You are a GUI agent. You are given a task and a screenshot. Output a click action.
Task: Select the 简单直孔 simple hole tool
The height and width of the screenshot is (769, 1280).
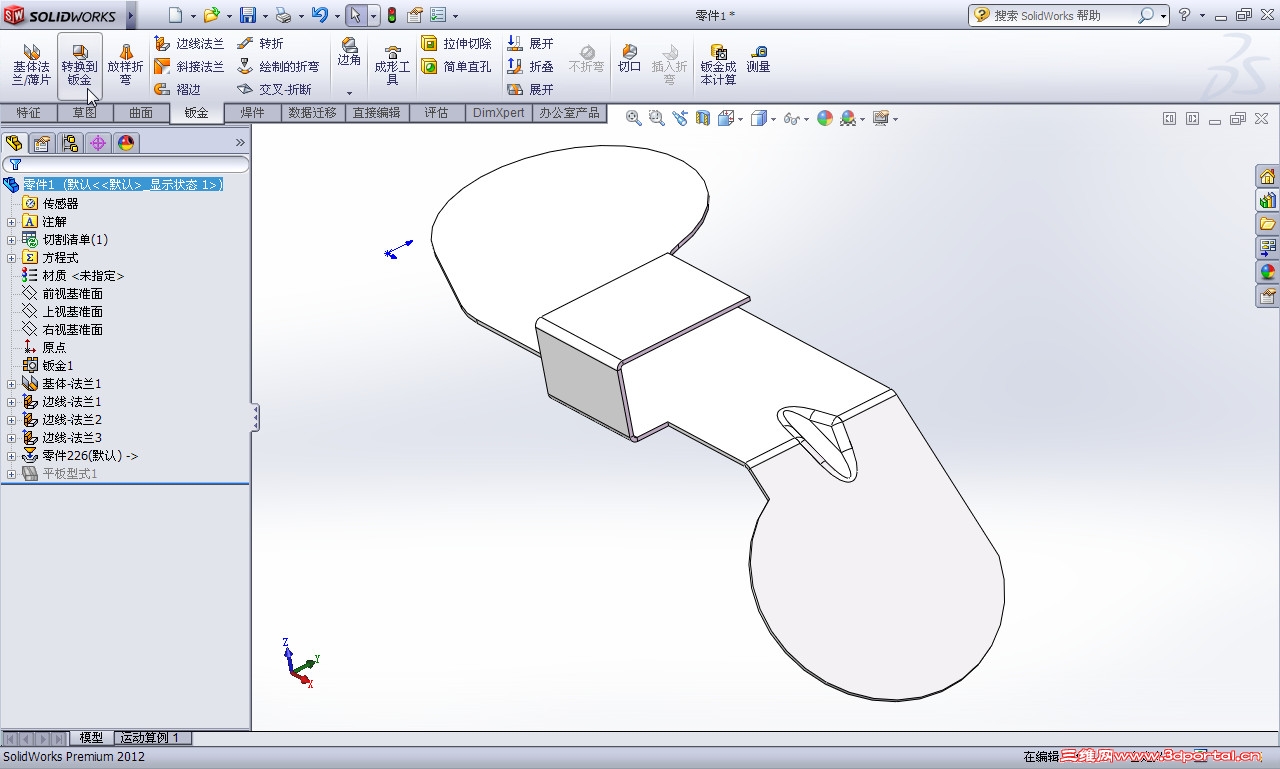pyautogui.click(x=456, y=67)
